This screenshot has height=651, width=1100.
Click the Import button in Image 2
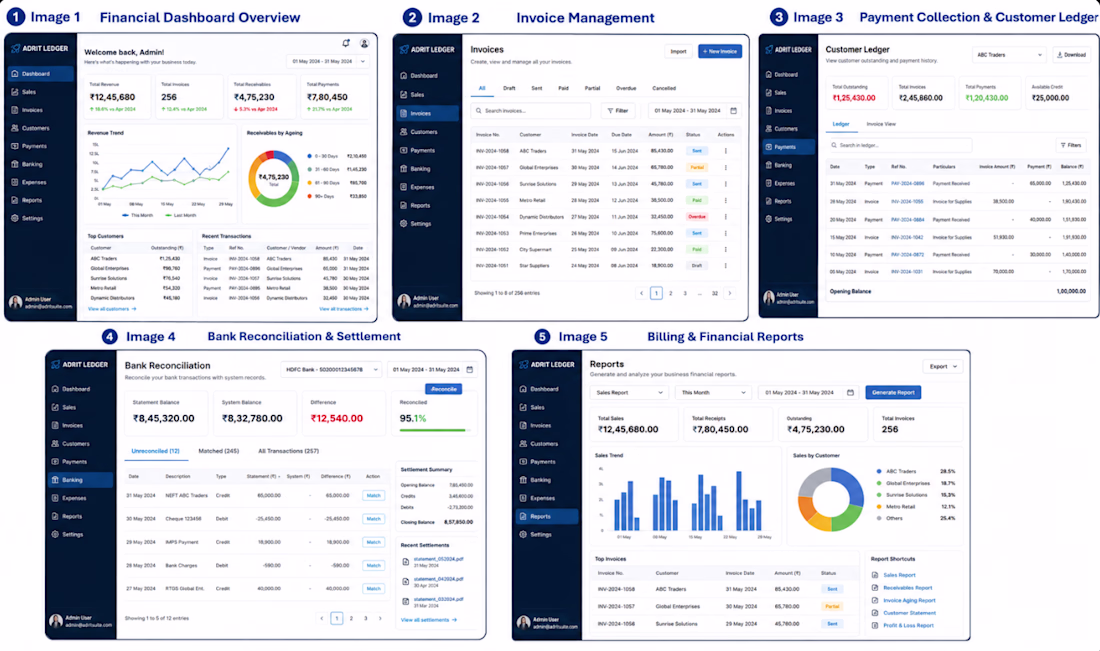(x=678, y=51)
